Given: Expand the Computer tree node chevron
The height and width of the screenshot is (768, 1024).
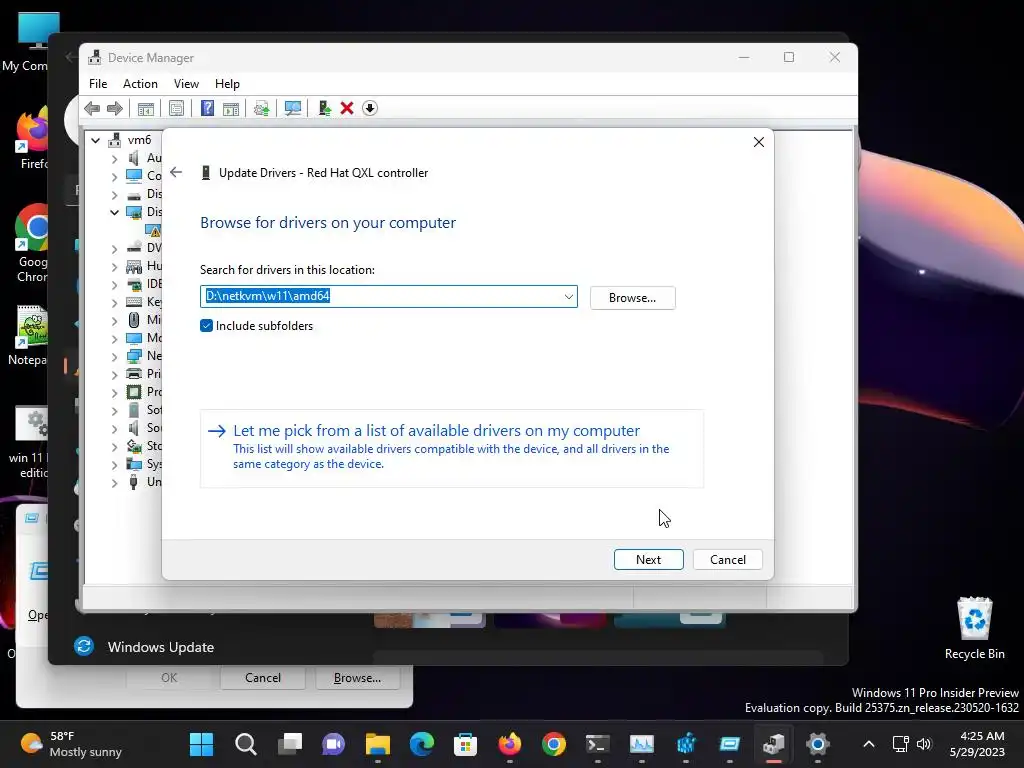Looking at the screenshot, I should pyautogui.click(x=114, y=176).
